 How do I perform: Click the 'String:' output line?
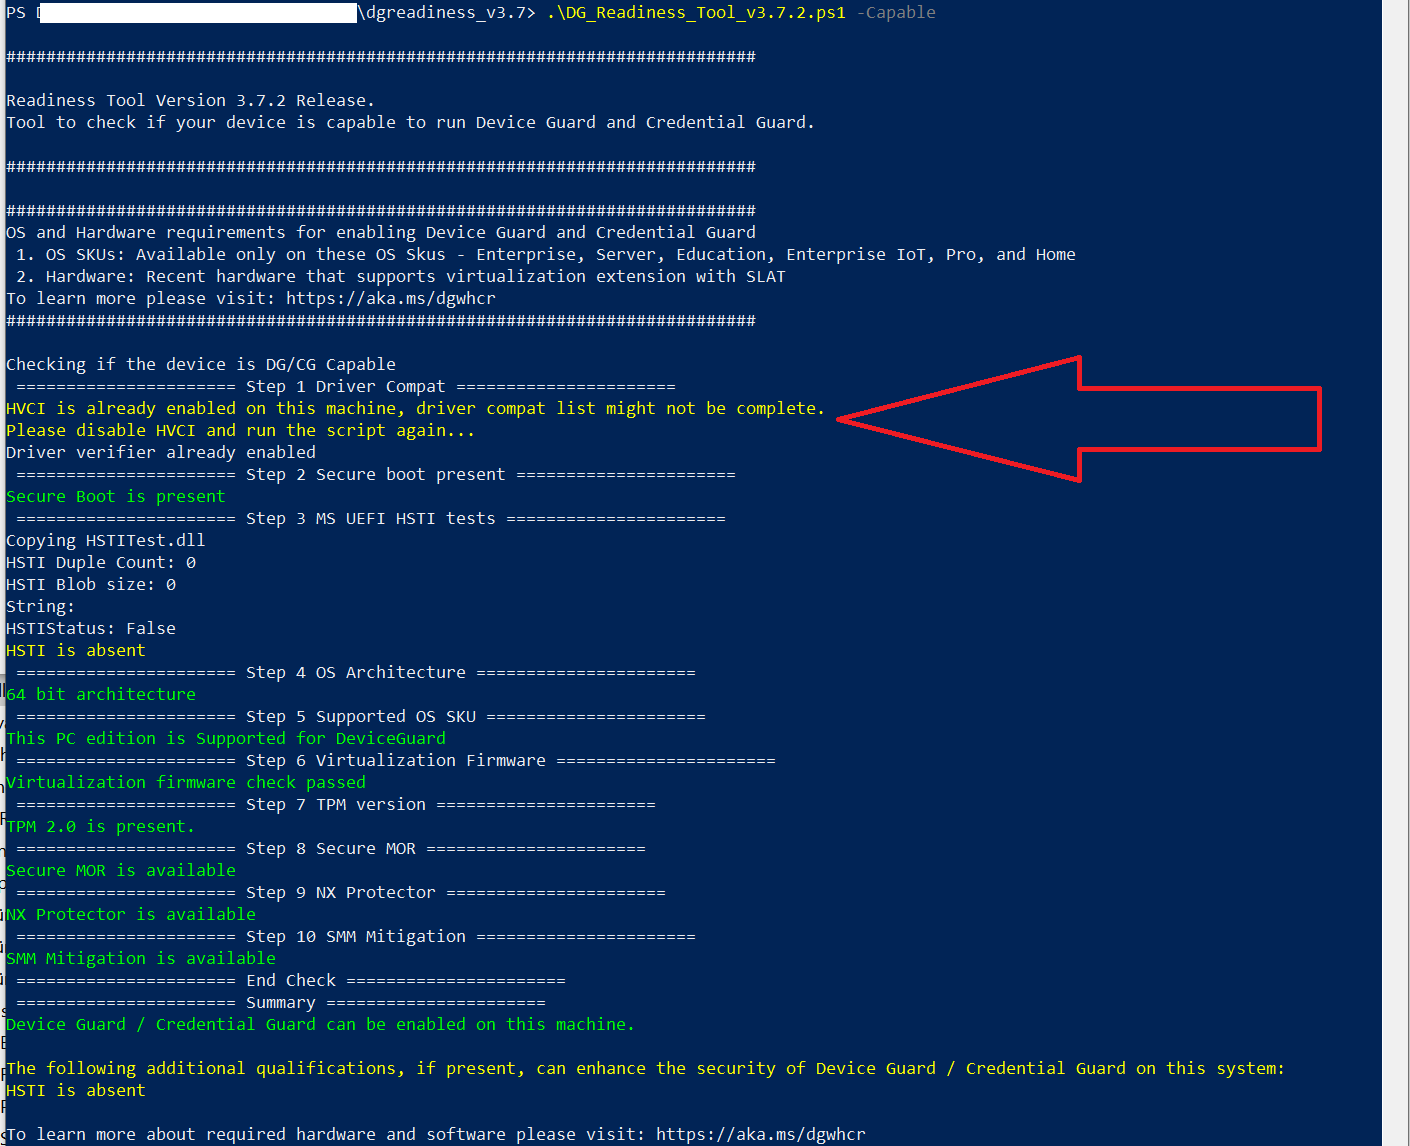(40, 606)
